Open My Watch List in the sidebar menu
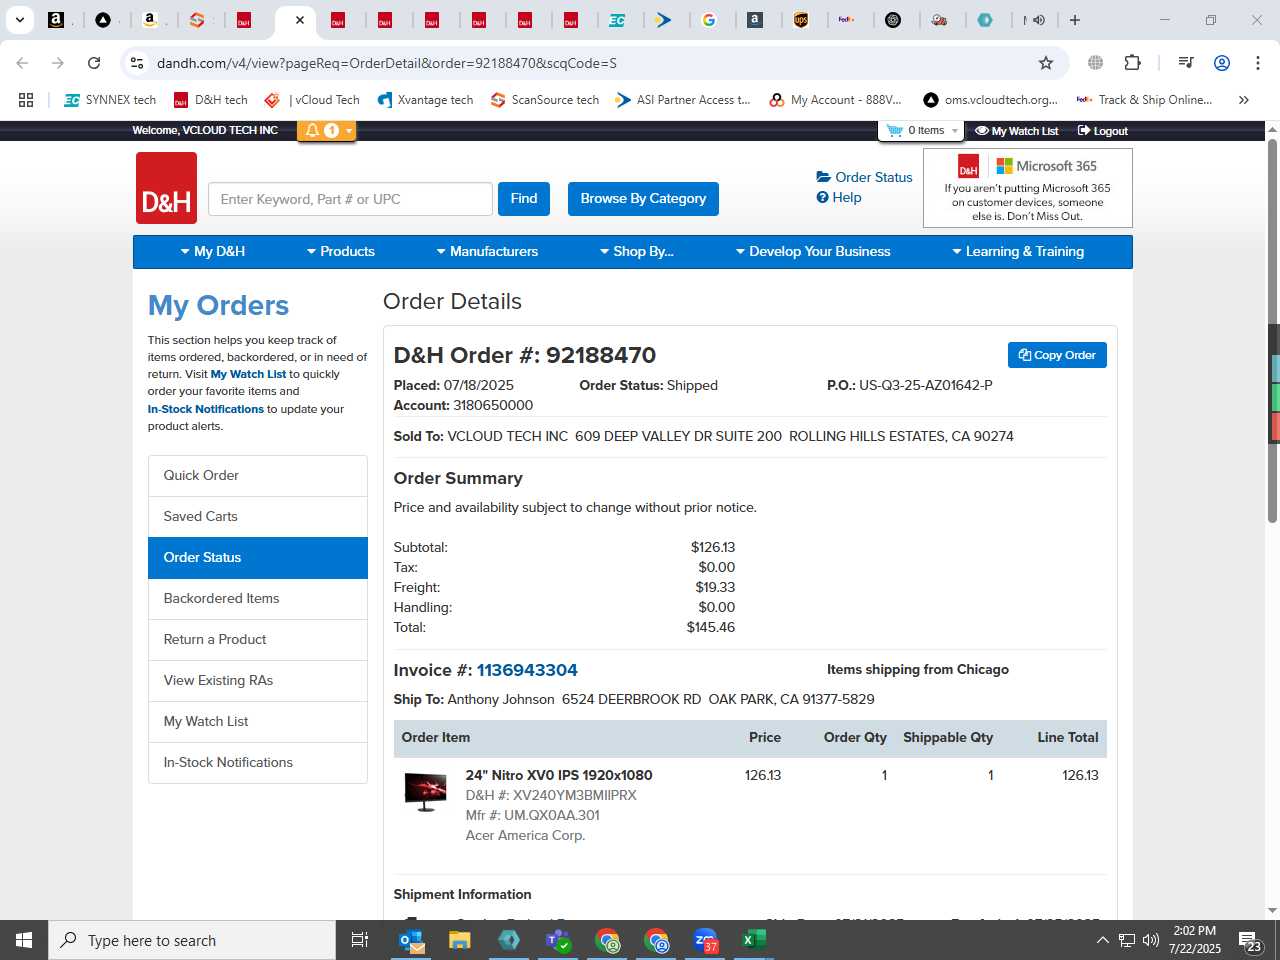This screenshot has height=960, width=1280. 258,722
